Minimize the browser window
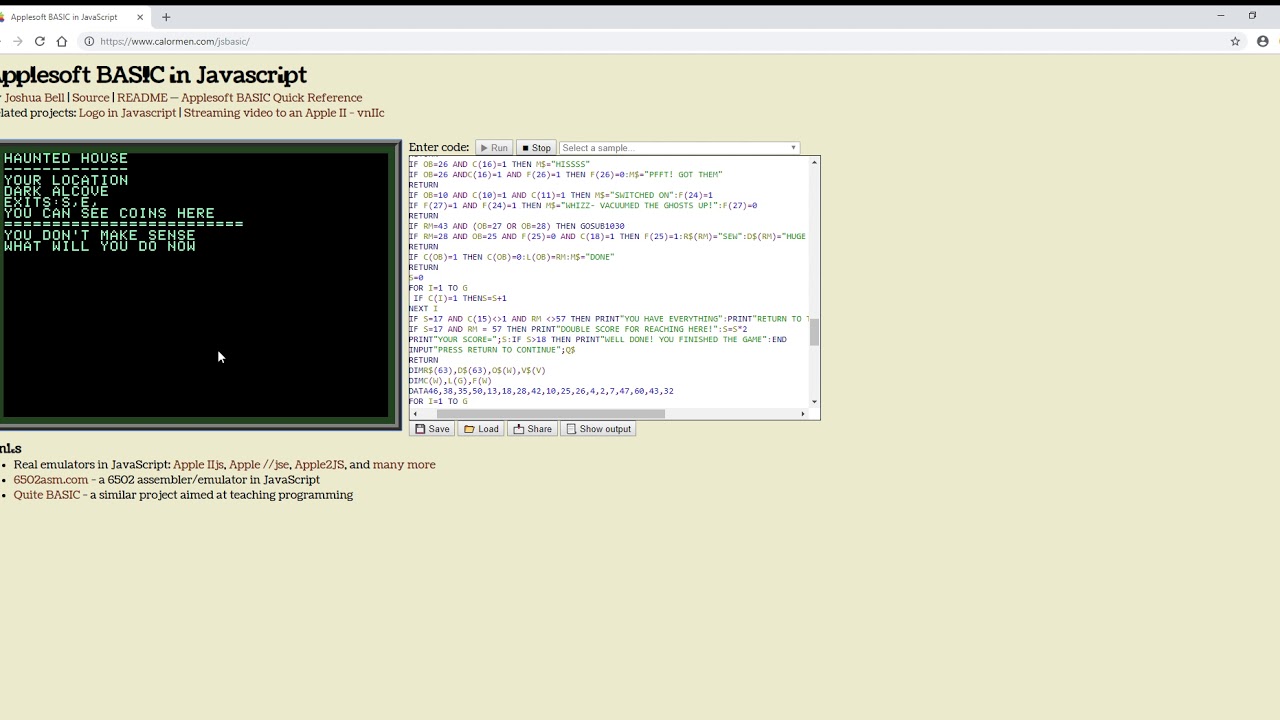The image size is (1280, 720). [x=1221, y=16]
